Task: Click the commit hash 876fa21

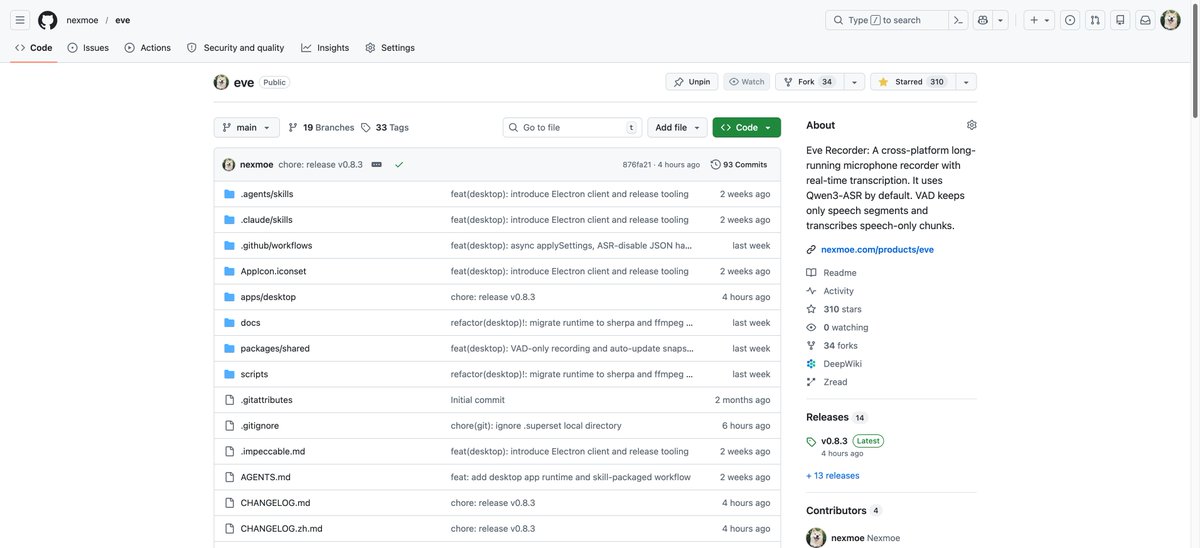Action: click(x=637, y=164)
